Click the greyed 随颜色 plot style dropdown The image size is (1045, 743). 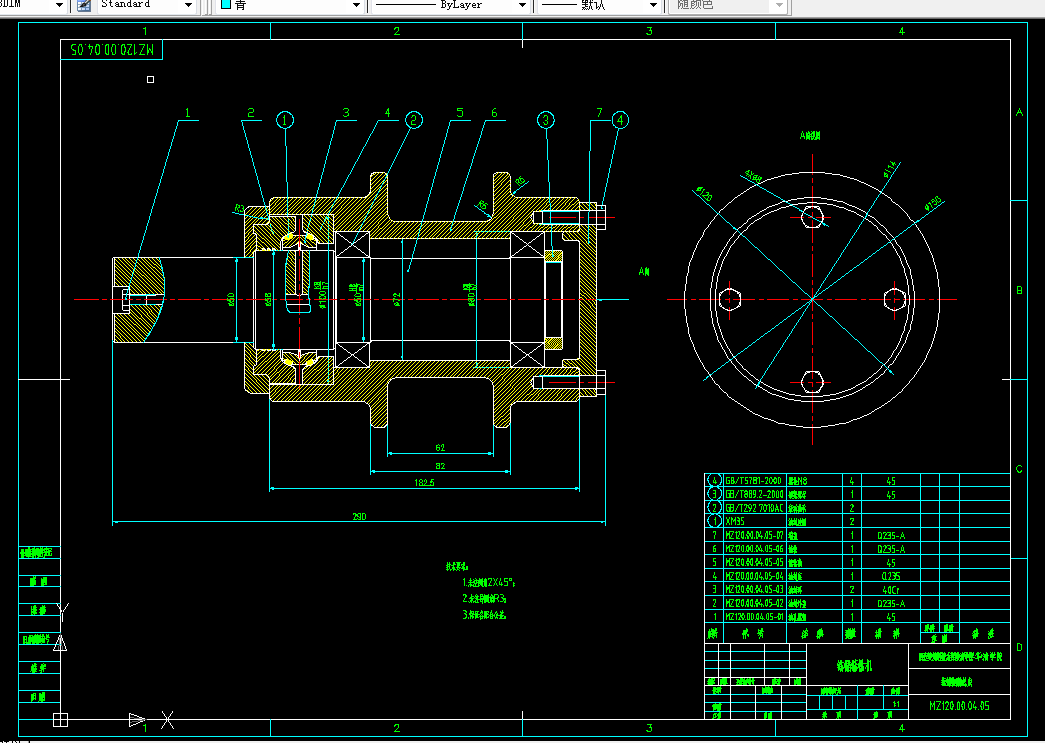pyautogui.click(x=728, y=5)
